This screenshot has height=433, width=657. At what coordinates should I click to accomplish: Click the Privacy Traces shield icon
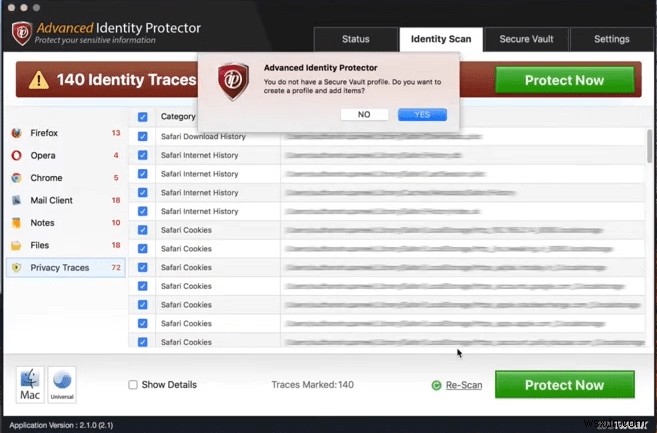click(x=17, y=268)
